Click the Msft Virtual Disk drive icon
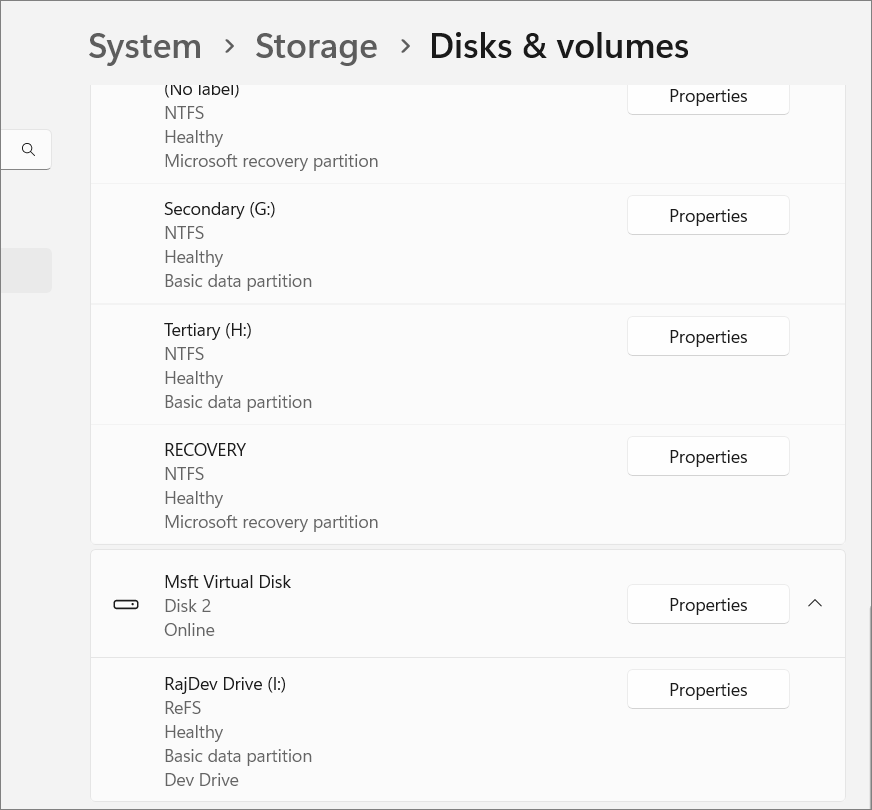The image size is (872, 810). (126, 604)
